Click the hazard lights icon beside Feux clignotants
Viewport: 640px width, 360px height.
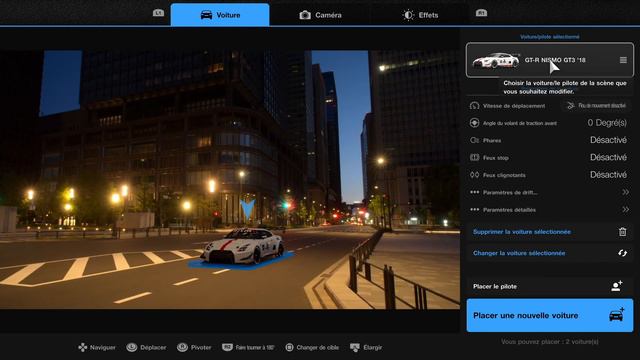click(474, 175)
